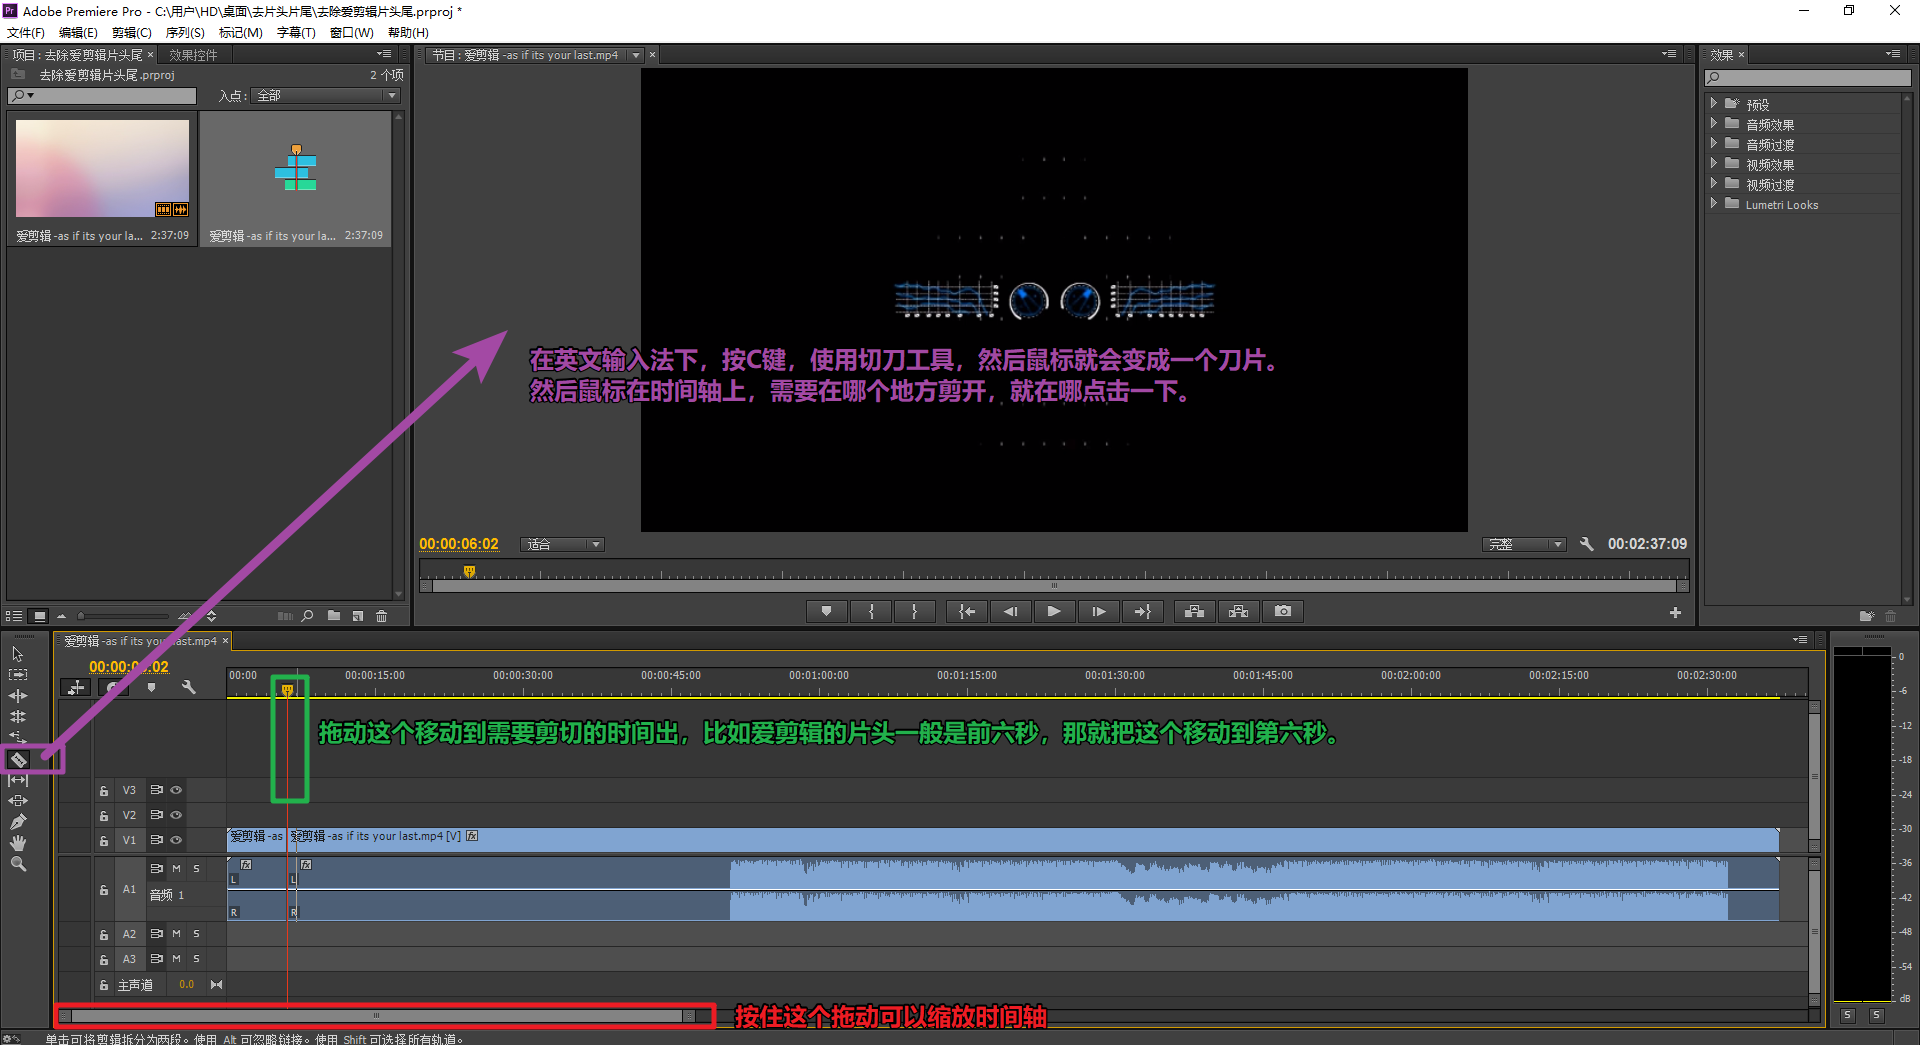Open the button editor plus icon

click(1675, 613)
